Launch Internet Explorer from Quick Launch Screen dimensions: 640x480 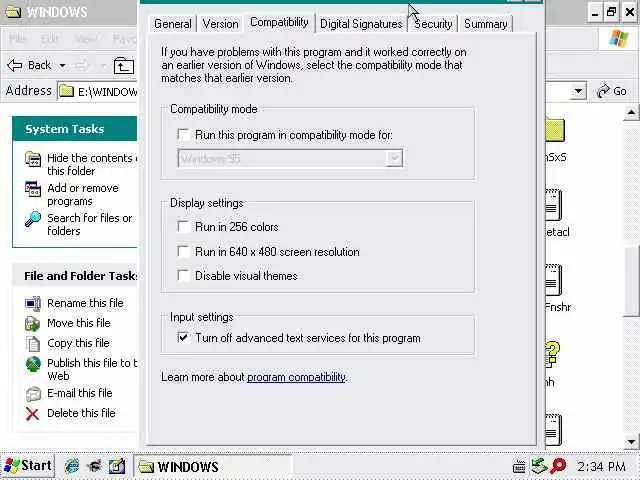coord(72,466)
